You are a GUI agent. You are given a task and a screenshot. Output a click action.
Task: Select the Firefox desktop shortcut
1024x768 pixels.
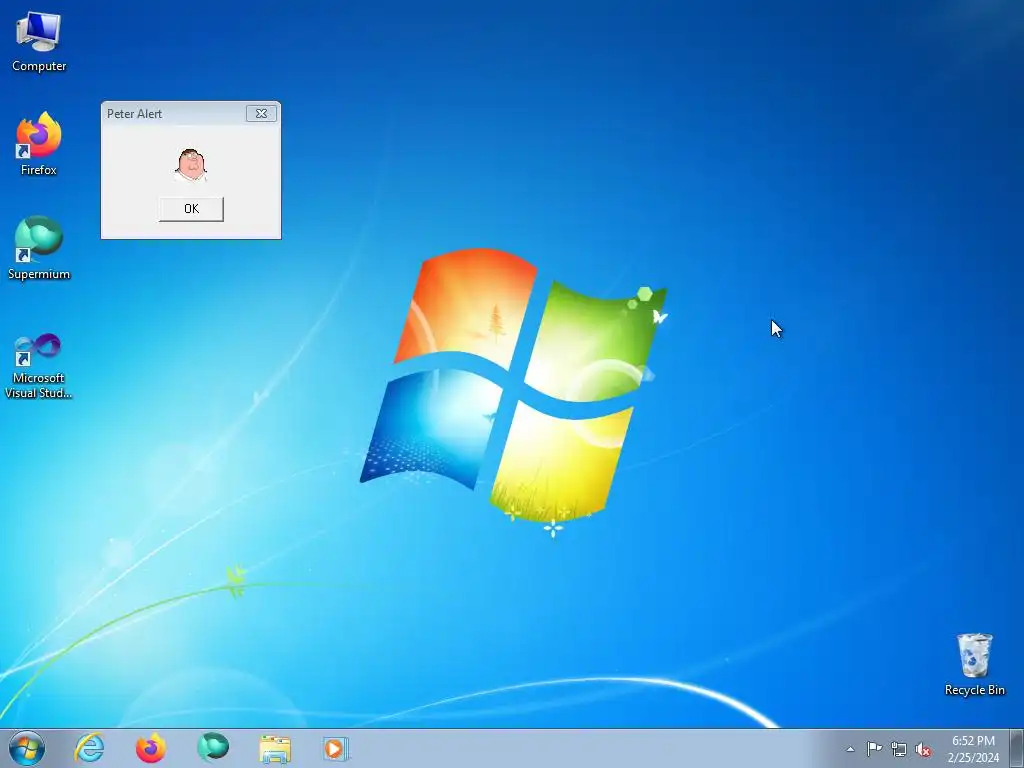(39, 144)
